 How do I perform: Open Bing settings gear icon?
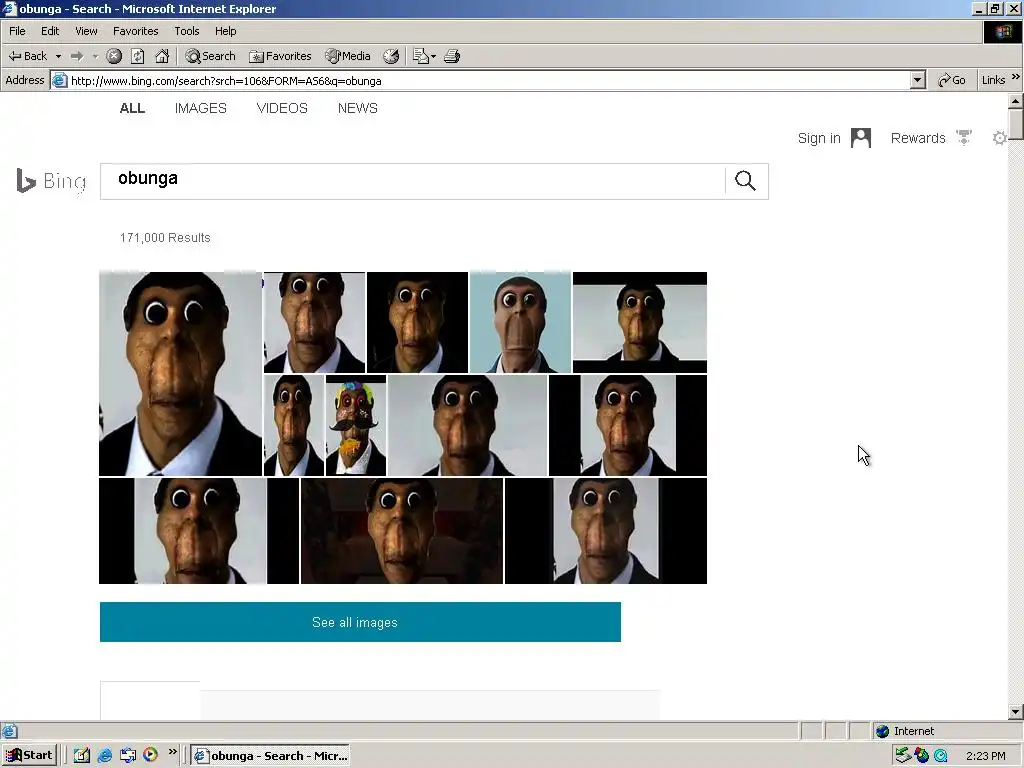[x=999, y=138]
